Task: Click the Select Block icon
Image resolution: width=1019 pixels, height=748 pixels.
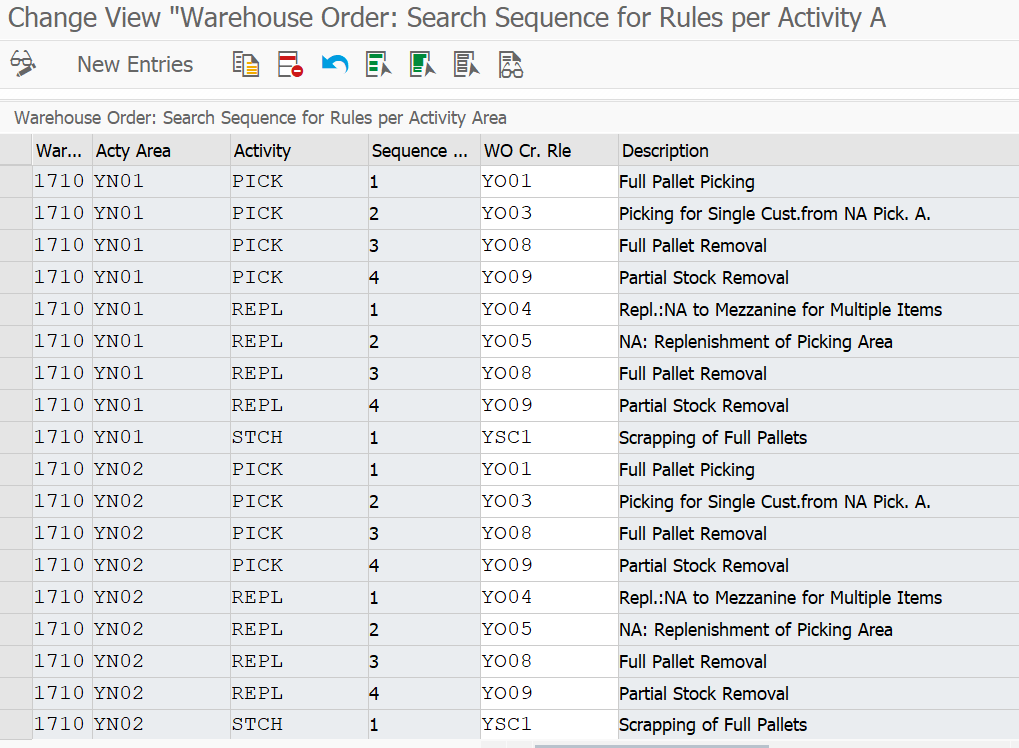Action: pos(422,65)
